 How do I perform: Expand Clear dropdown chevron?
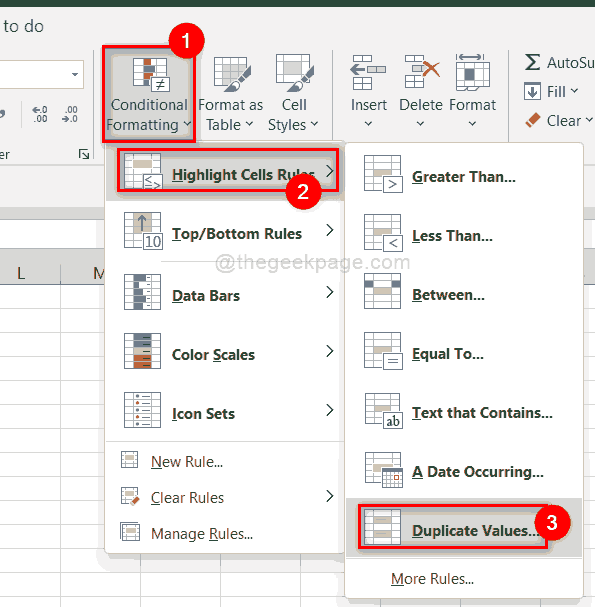coord(589,120)
